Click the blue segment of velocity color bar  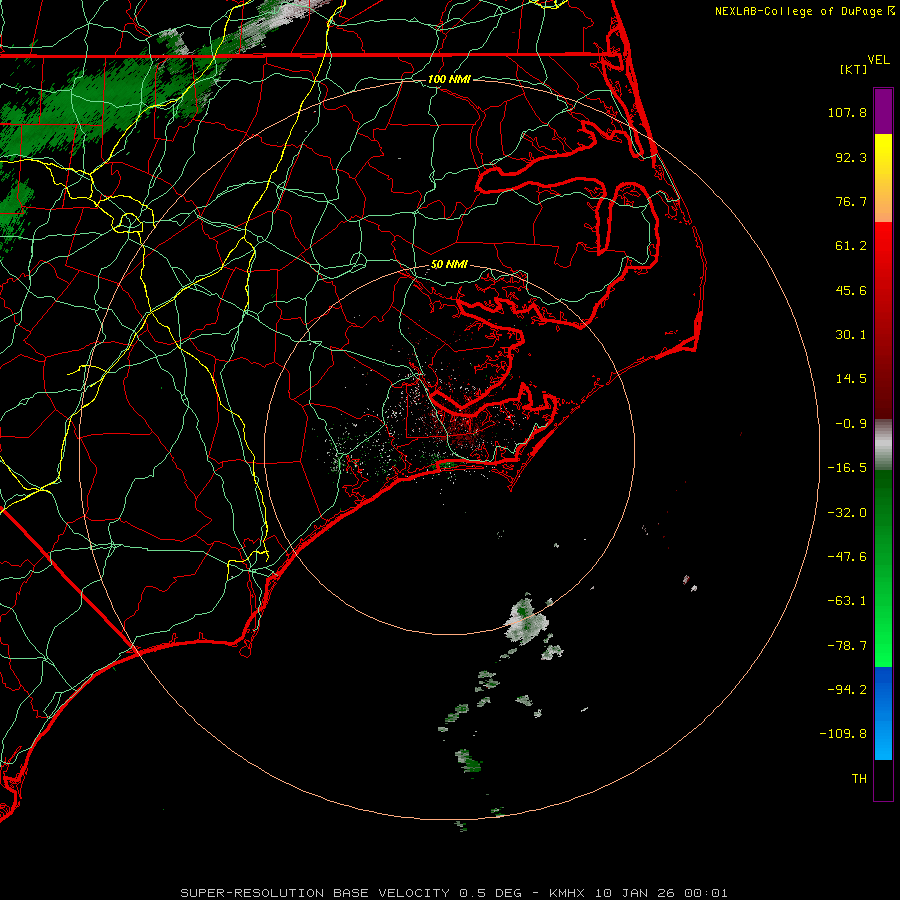(883, 713)
